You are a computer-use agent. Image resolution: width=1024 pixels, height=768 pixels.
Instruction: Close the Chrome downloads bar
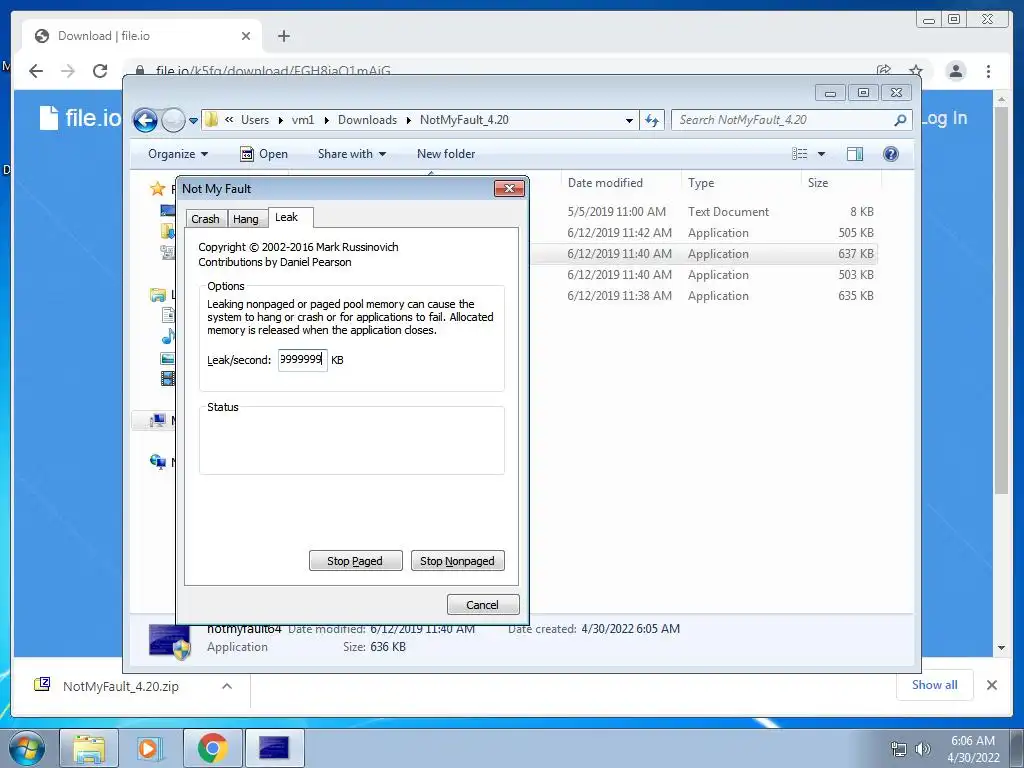[x=991, y=685]
